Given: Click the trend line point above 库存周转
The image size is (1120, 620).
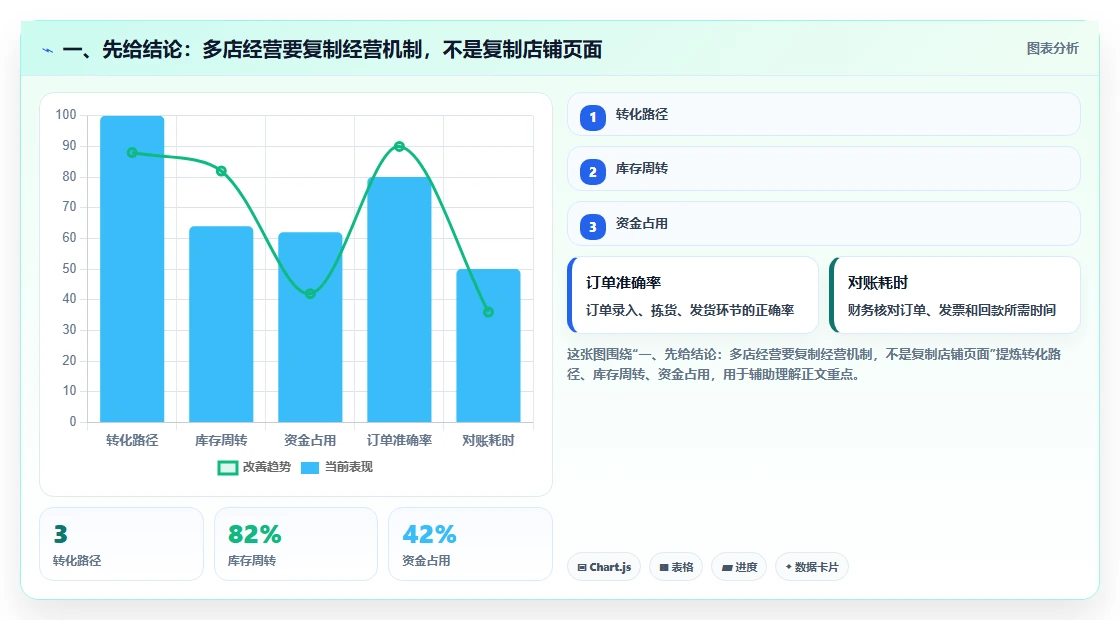Looking at the screenshot, I should (x=221, y=171).
